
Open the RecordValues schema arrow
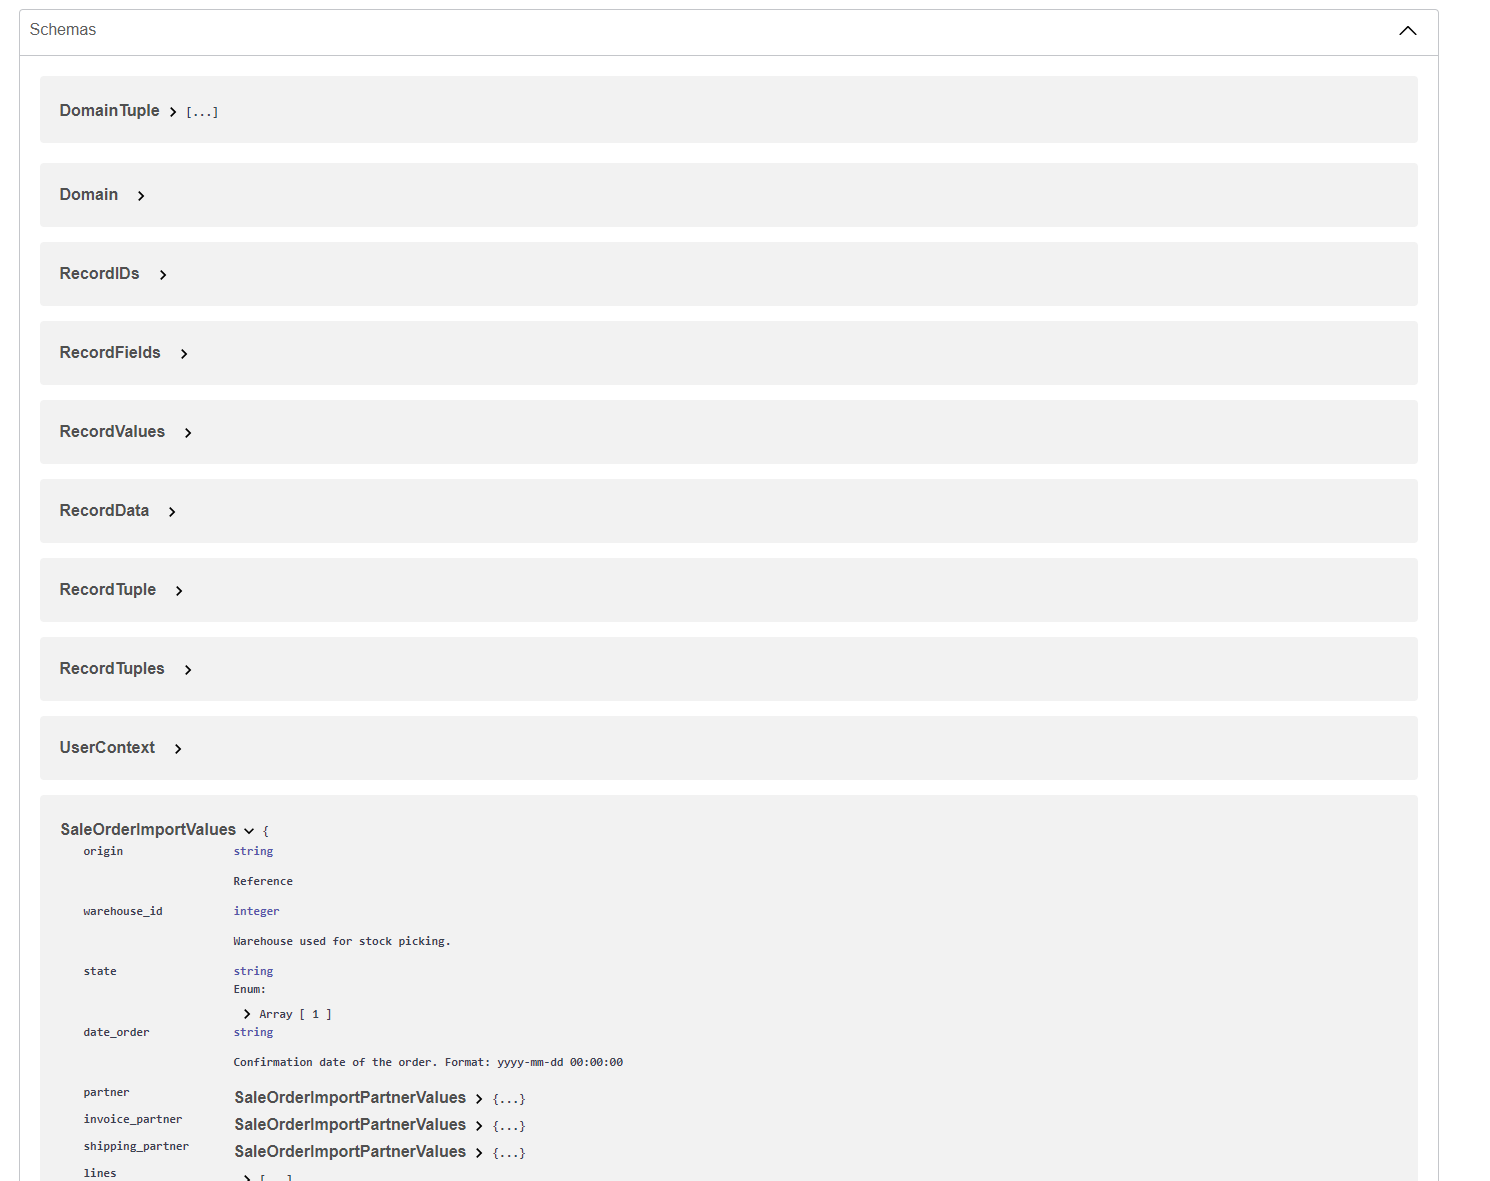(x=188, y=433)
